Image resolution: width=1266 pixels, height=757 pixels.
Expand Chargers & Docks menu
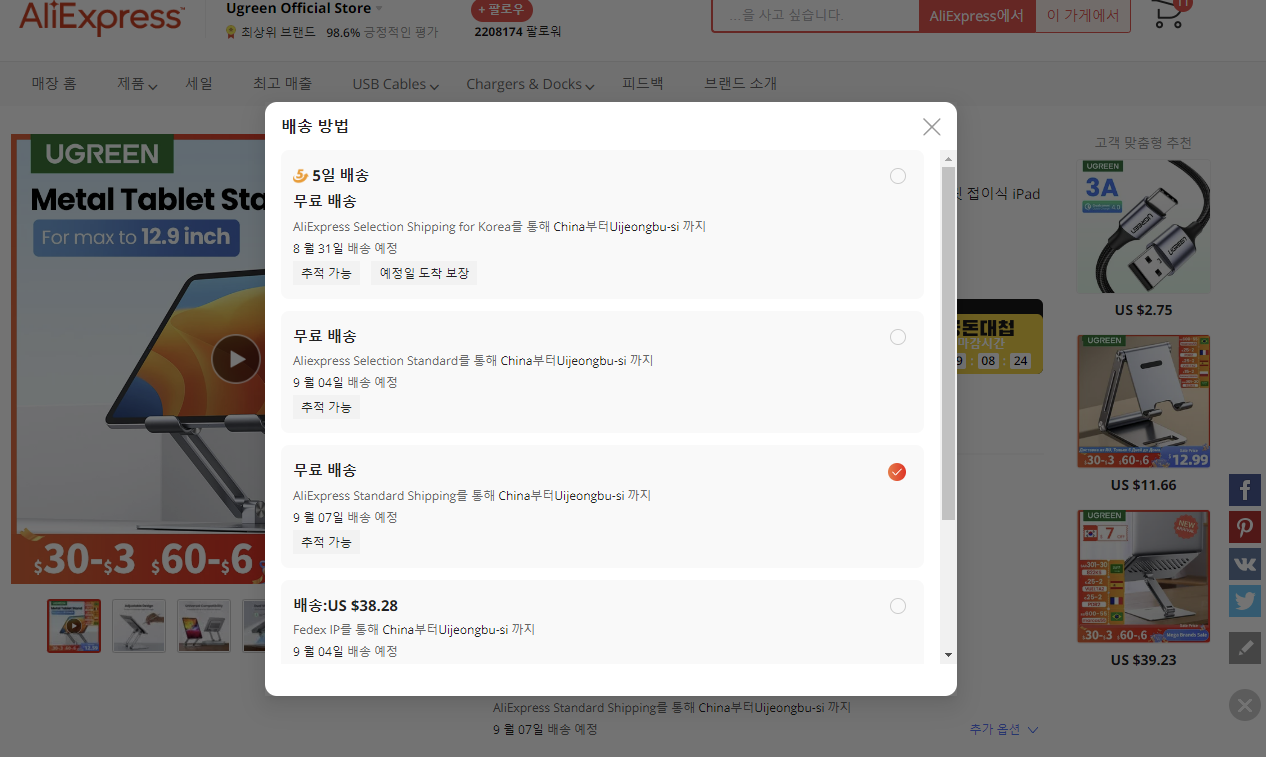point(531,84)
